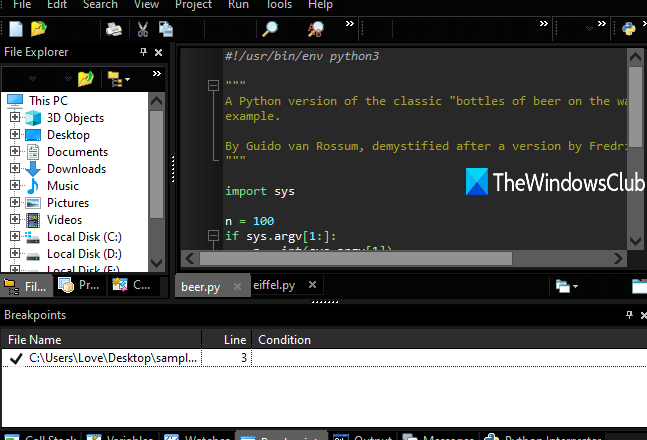Select Local Disk (D:) in the tree
This screenshot has height=440, width=647.
coord(84,254)
